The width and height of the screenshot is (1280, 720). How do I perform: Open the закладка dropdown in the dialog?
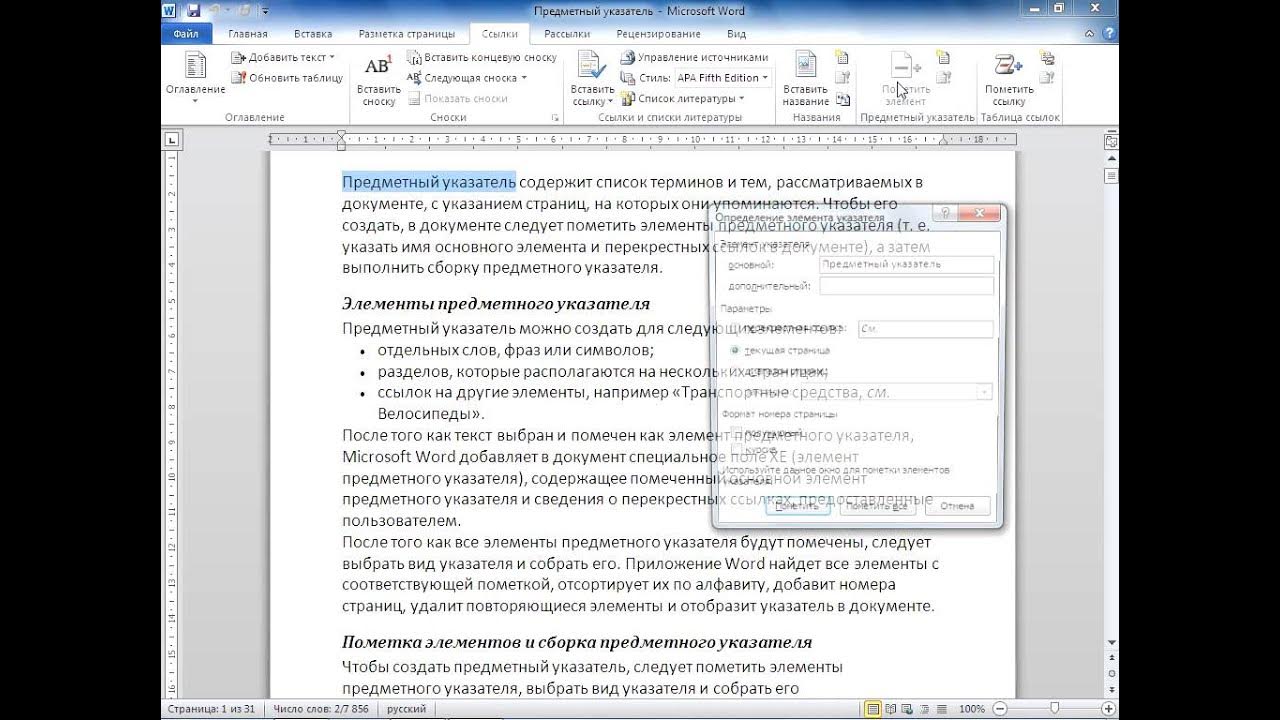pos(985,392)
